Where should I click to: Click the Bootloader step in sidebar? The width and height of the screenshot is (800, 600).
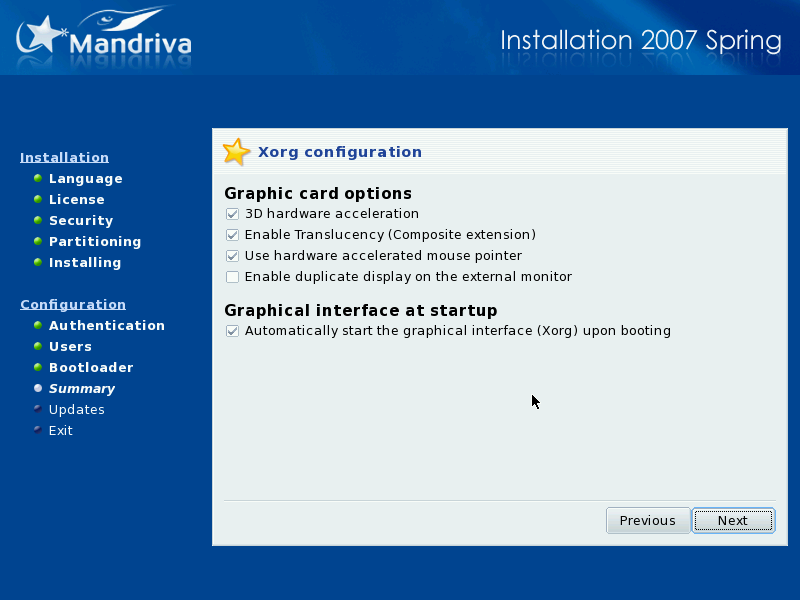pyautogui.click(x=91, y=367)
